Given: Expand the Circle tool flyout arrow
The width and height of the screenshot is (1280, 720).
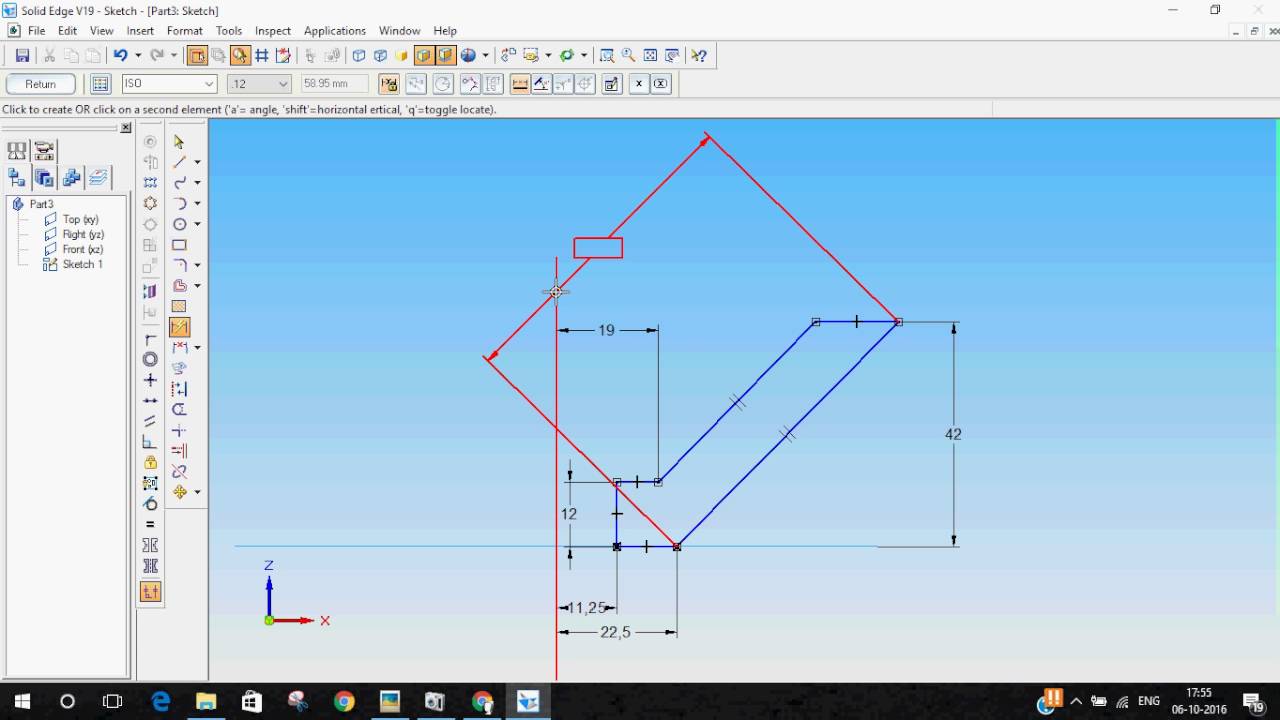Looking at the screenshot, I should click(197, 224).
